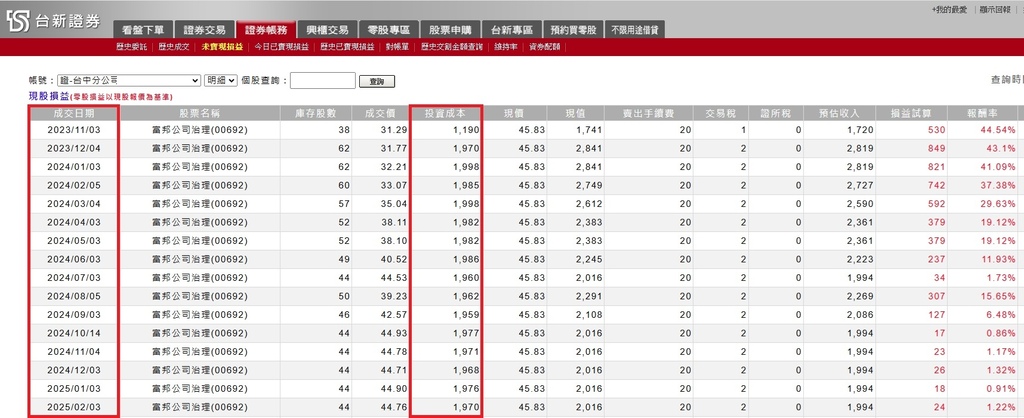Screen dimensions: 1024x418
Task: Open the 預約買零股 tab
Action: (573, 29)
